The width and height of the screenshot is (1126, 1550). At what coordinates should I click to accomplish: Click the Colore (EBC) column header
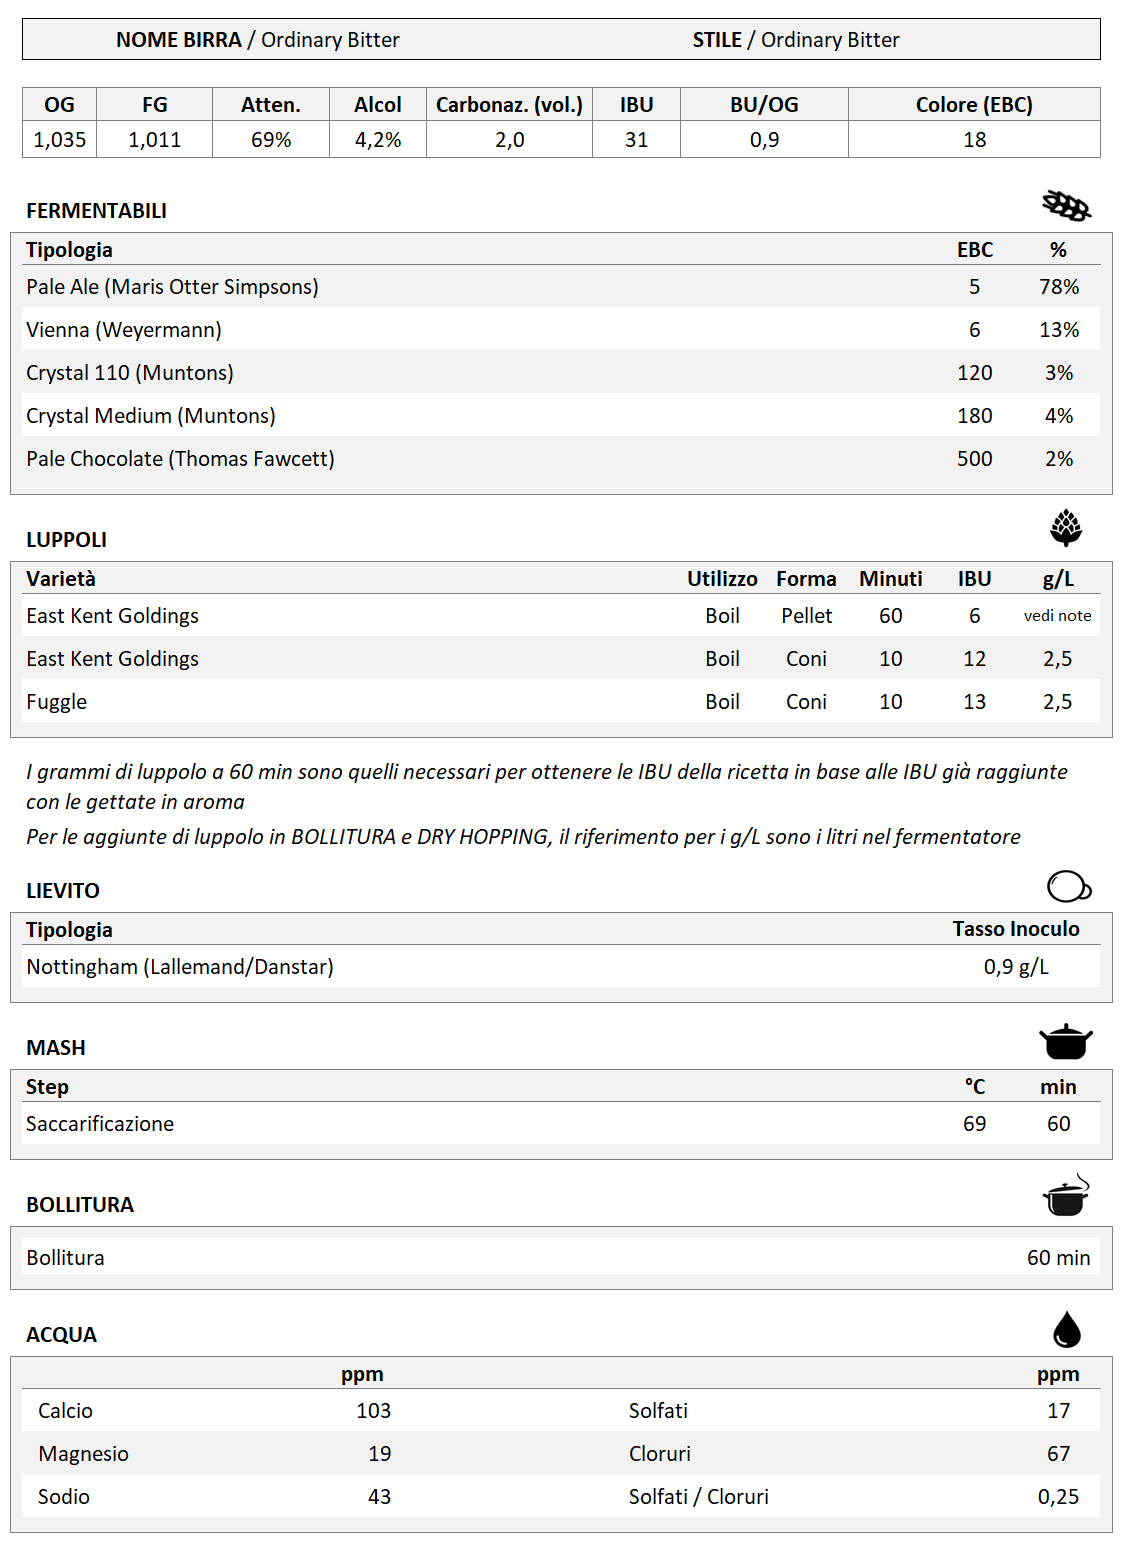point(974,105)
